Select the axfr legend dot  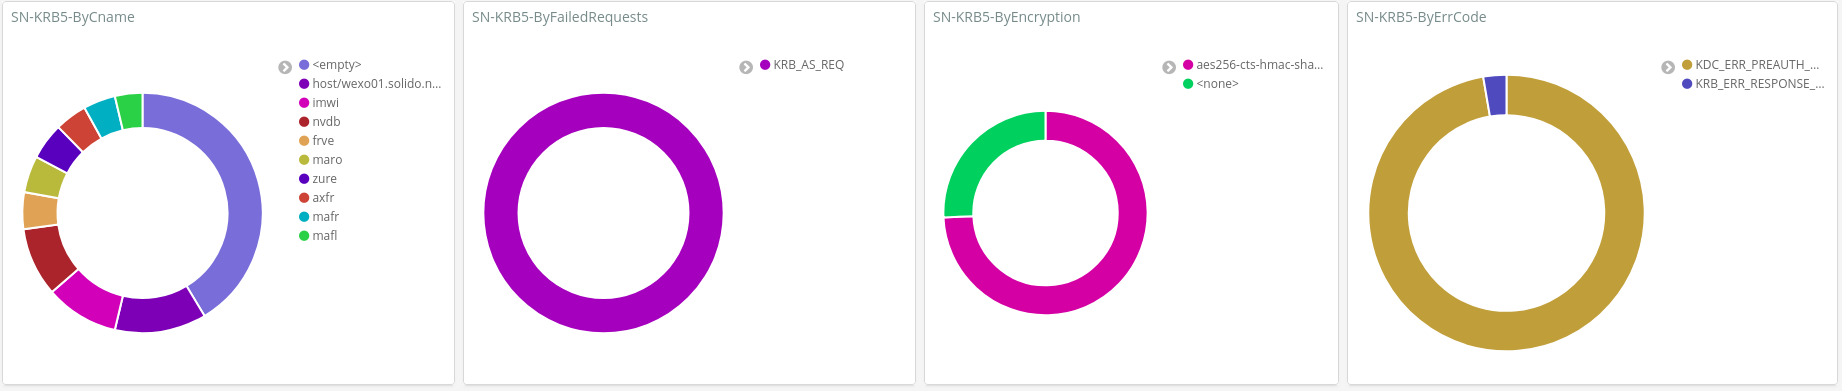tap(304, 198)
